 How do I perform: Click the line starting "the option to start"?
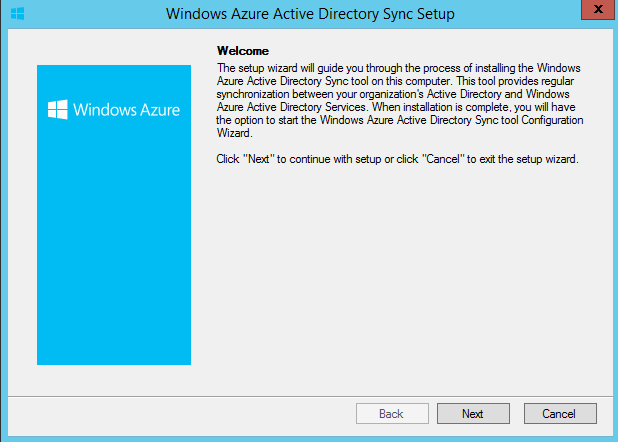click(x=400, y=120)
